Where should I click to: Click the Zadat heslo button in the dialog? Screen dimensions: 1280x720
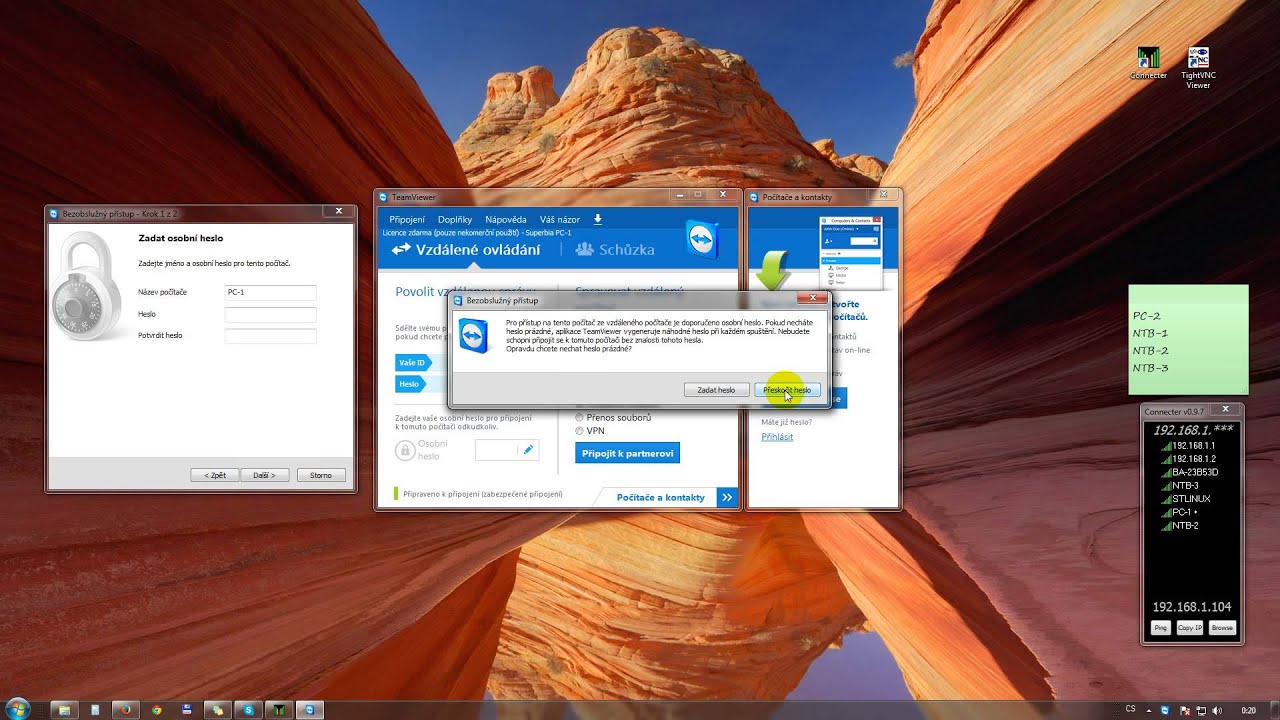click(x=716, y=390)
